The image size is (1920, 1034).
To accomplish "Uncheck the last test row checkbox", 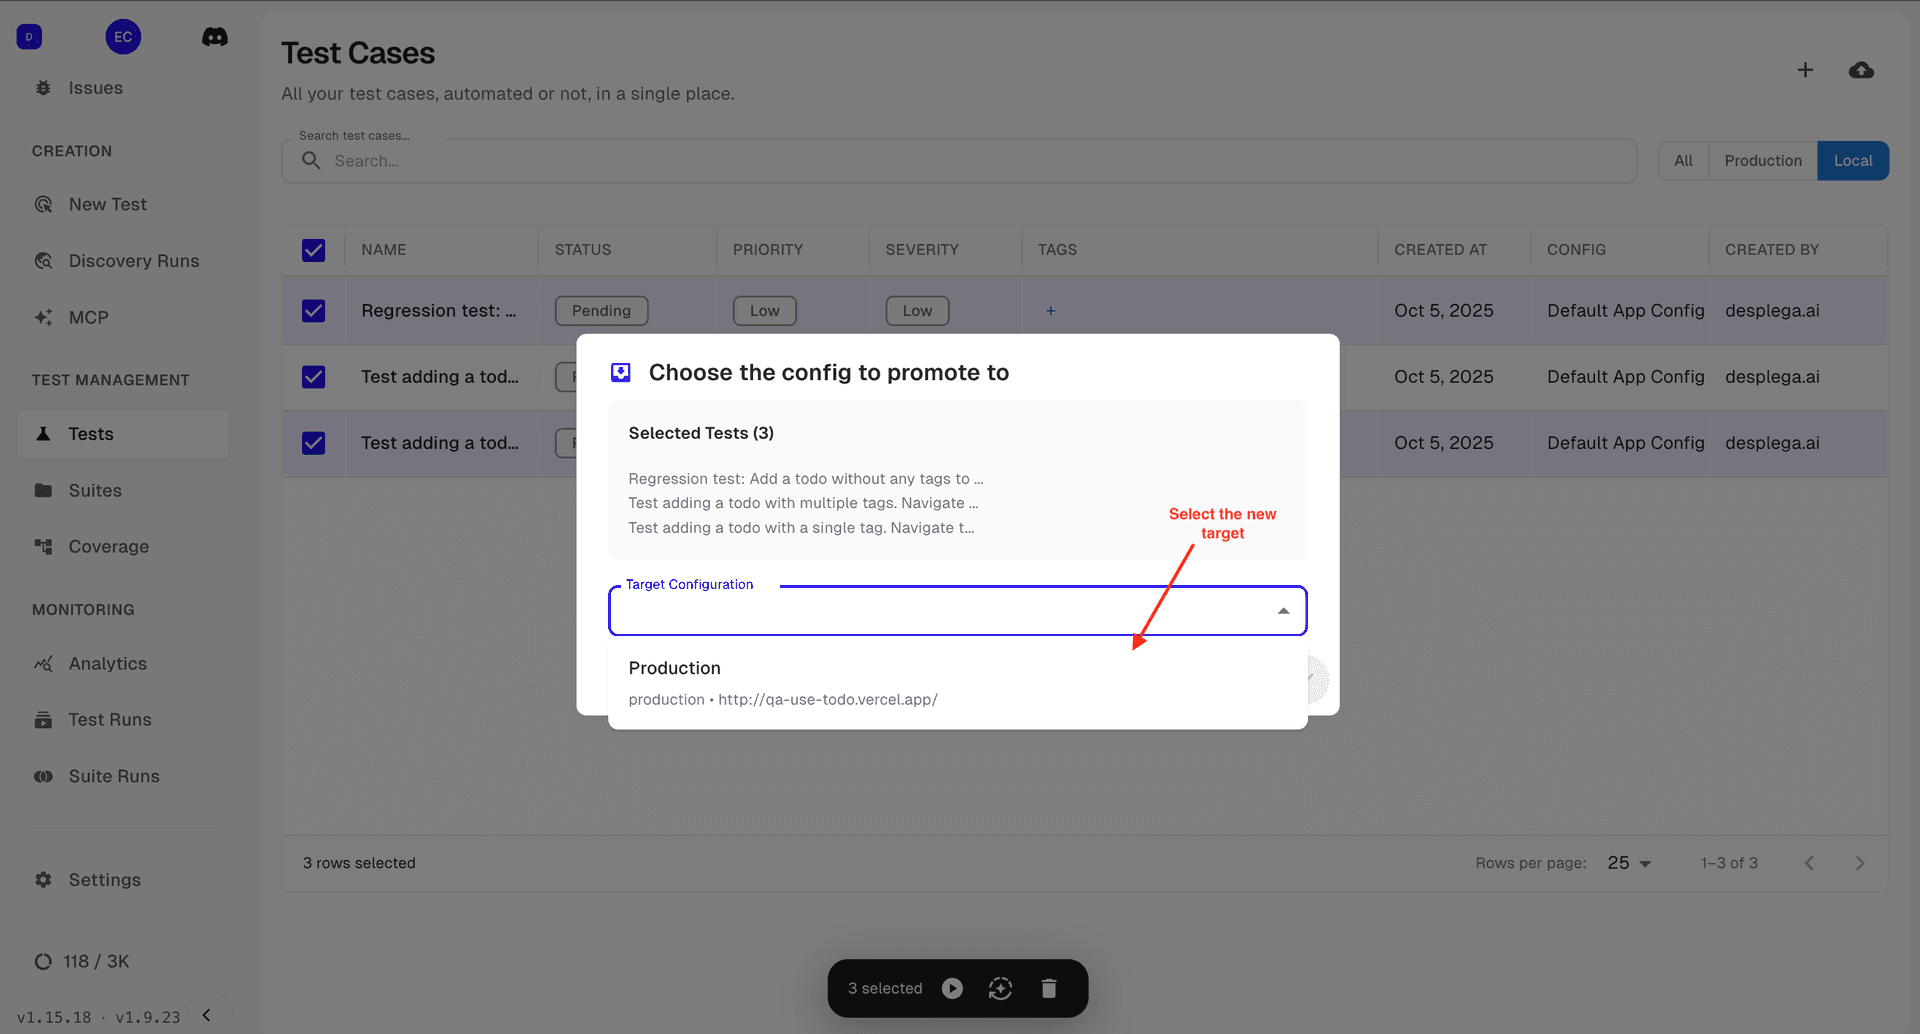I will point(314,443).
